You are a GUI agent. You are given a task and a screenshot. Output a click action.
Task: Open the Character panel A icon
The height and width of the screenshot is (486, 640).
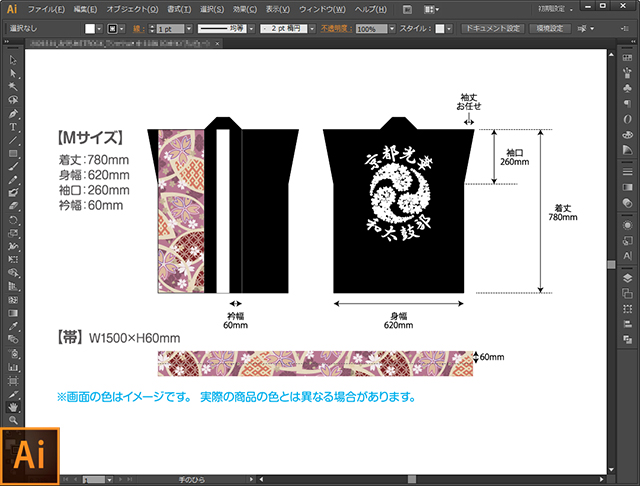(627, 256)
